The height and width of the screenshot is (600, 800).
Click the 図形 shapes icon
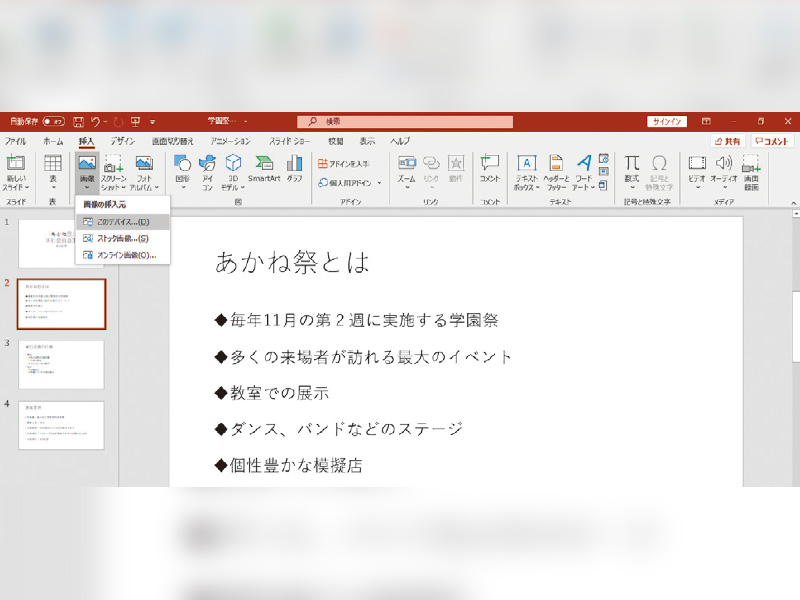[183, 168]
